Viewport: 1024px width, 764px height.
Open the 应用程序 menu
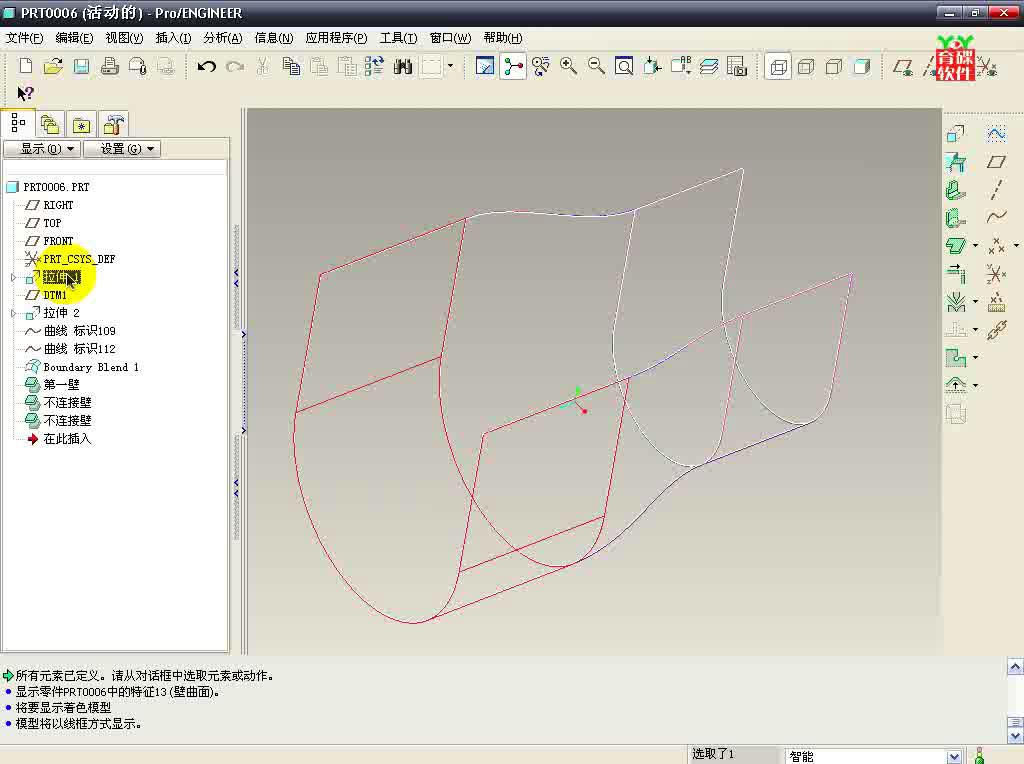(x=336, y=38)
